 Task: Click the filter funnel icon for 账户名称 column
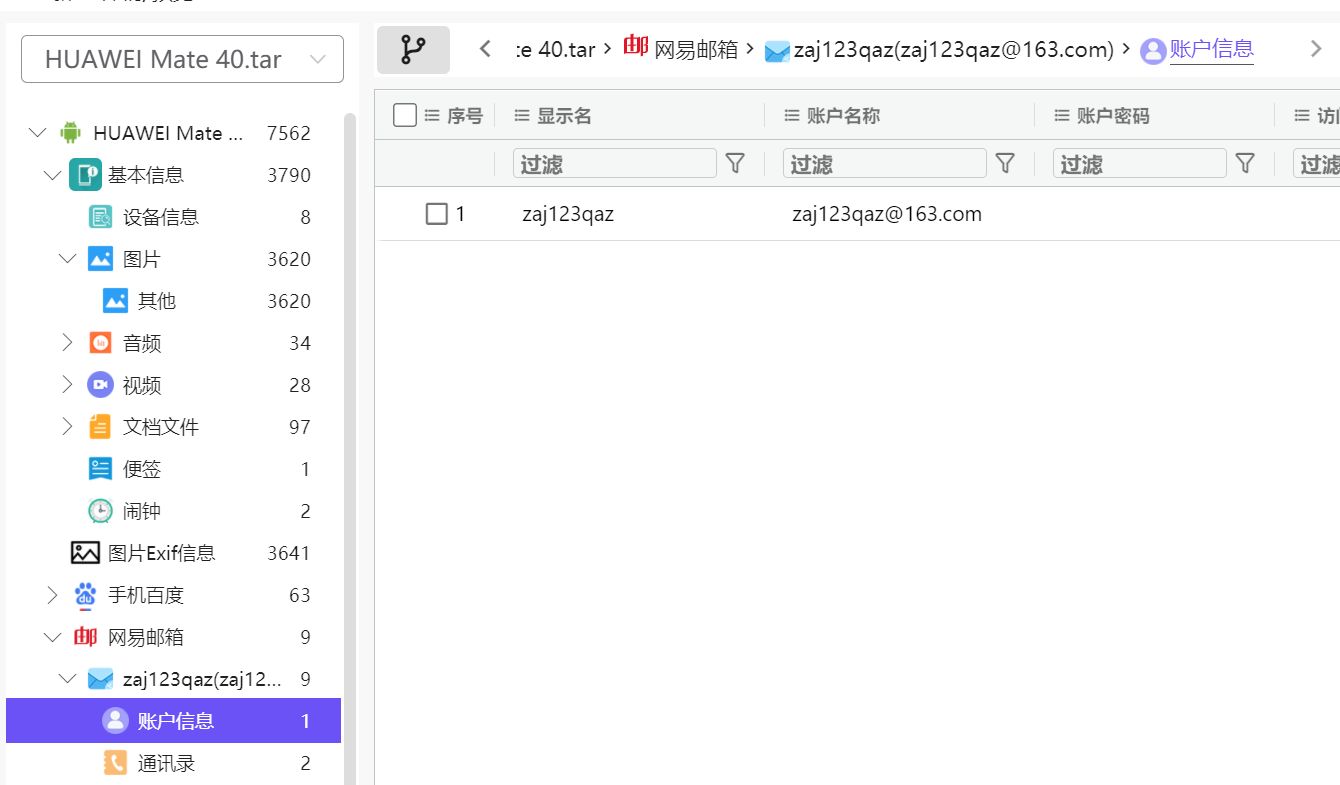tap(1005, 163)
